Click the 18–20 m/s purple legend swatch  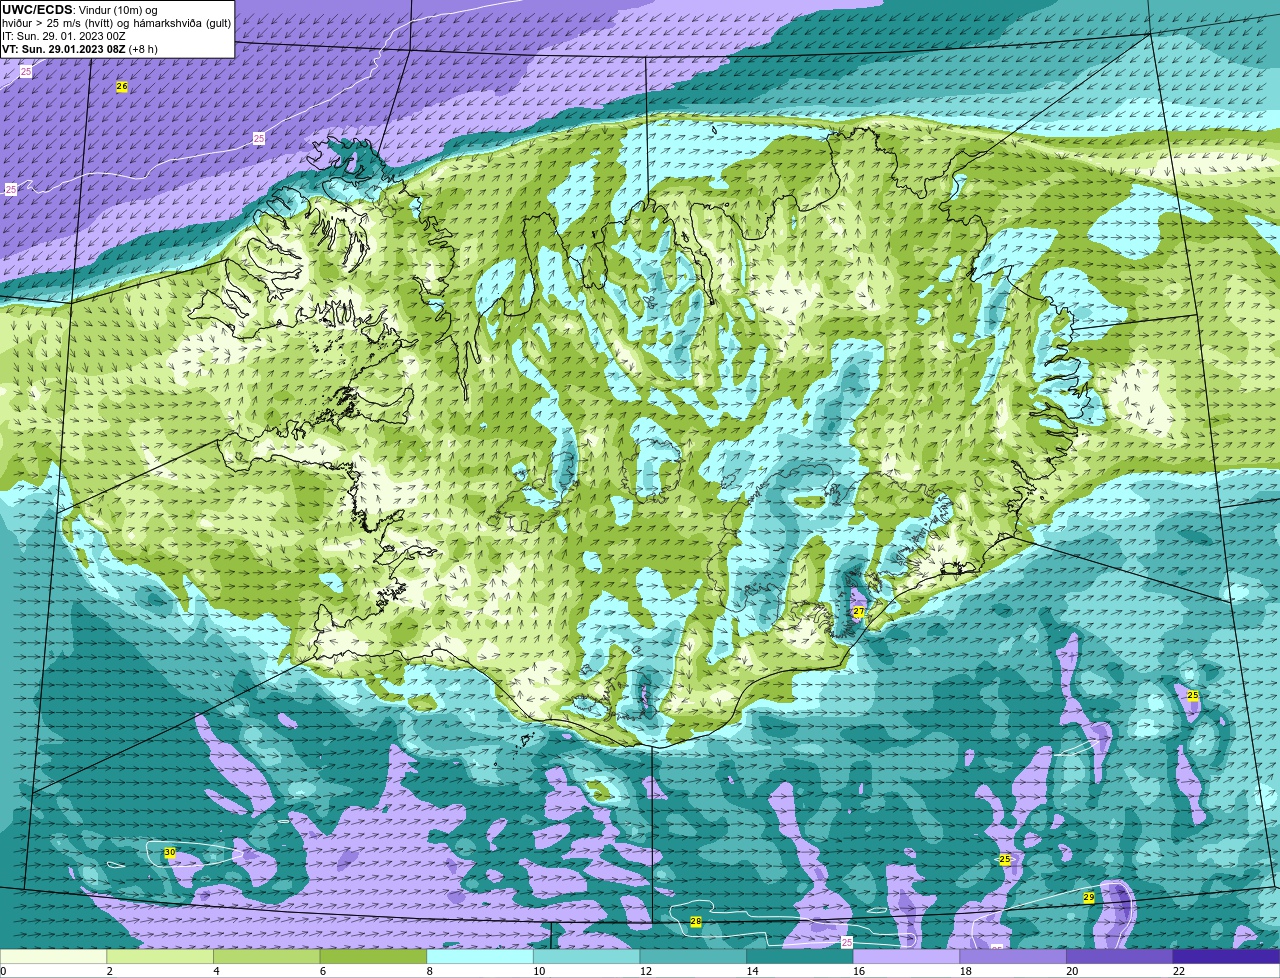click(x=1013, y=956)
